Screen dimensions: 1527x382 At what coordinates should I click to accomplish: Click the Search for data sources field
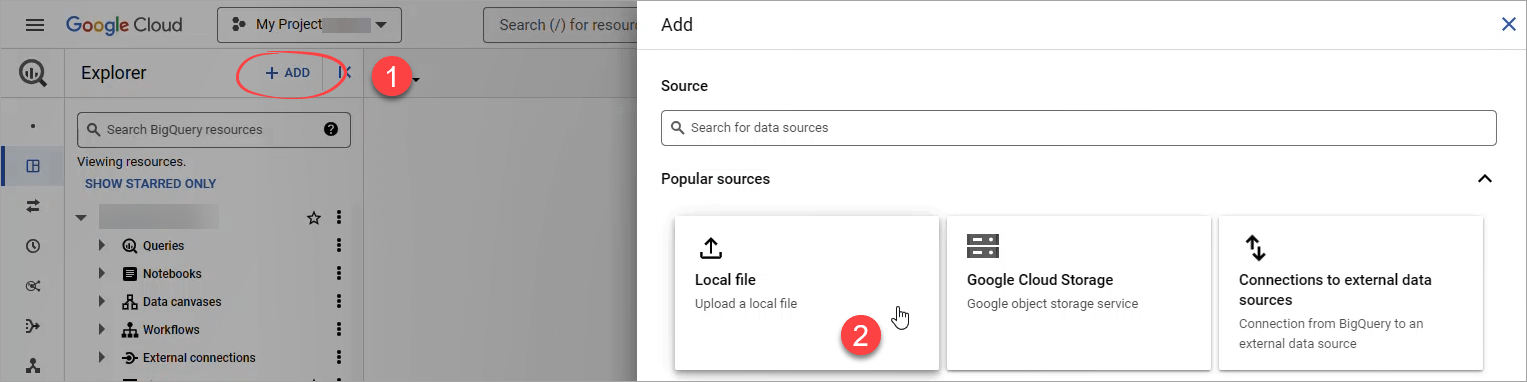click(x=1079, y=128)
